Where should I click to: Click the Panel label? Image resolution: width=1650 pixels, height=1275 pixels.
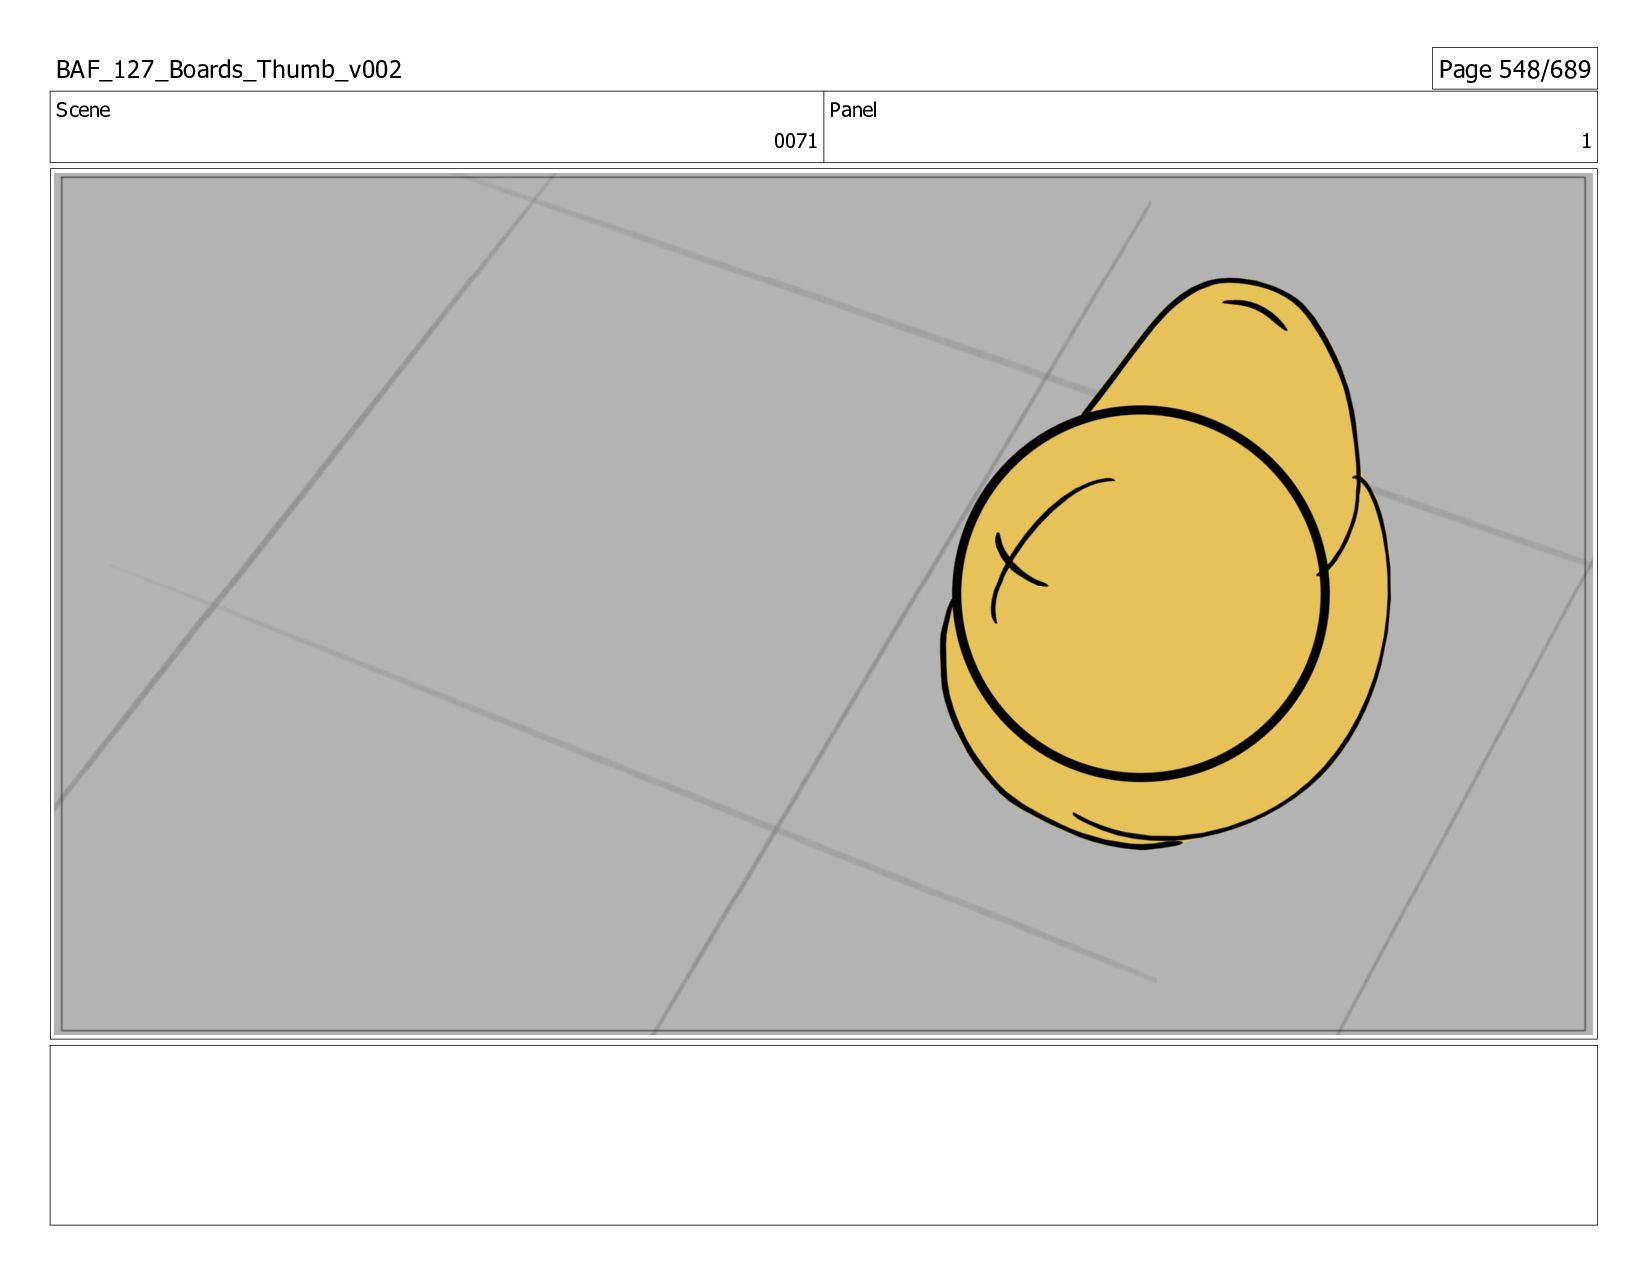click(853, 110)
